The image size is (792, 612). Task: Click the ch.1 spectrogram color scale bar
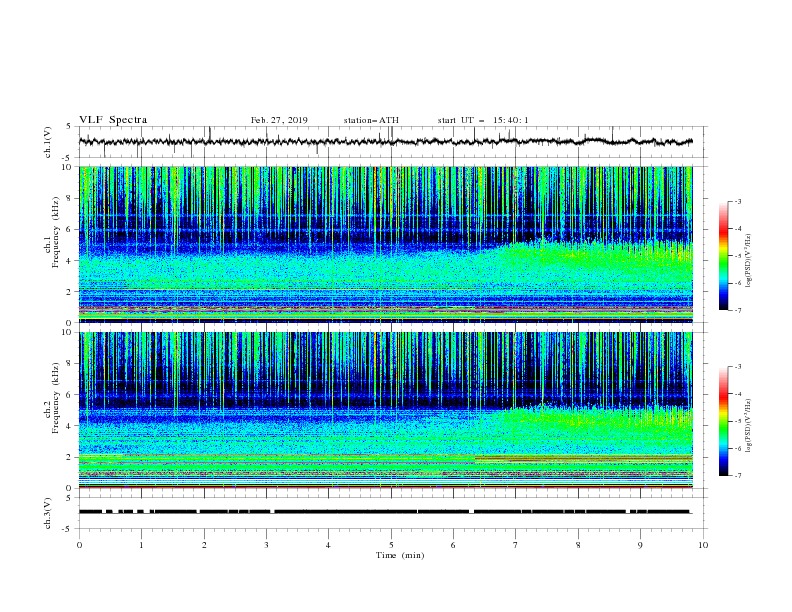pos(724,256)
